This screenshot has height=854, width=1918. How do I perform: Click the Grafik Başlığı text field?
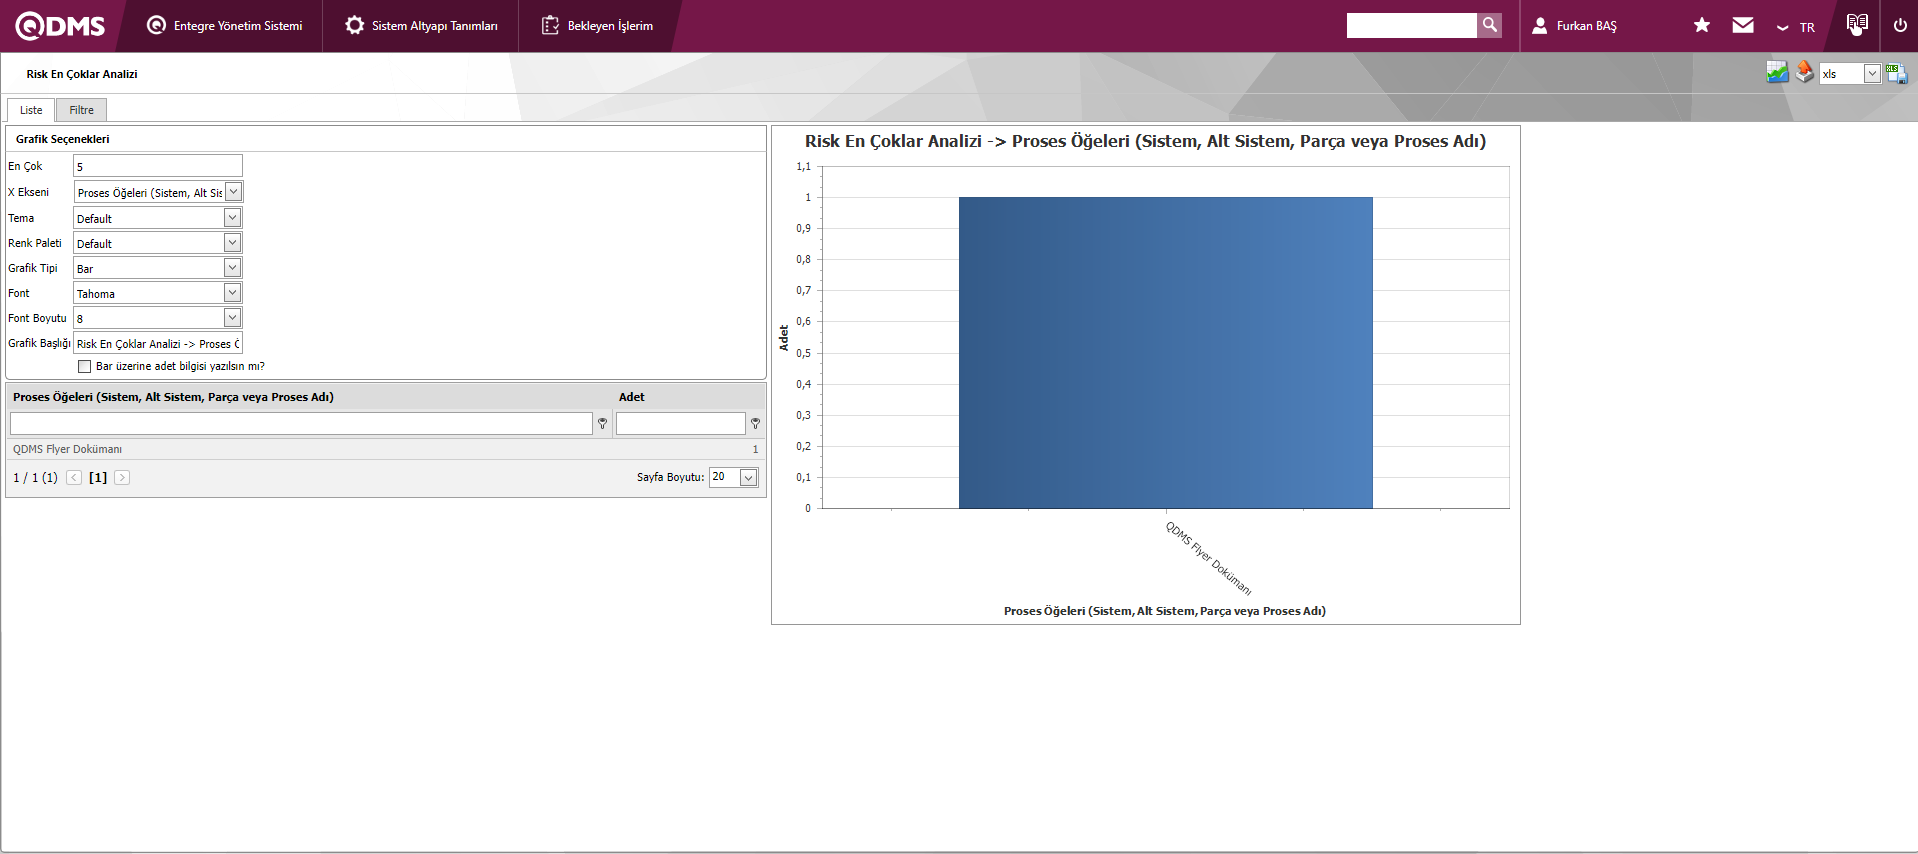coord(158,343)
